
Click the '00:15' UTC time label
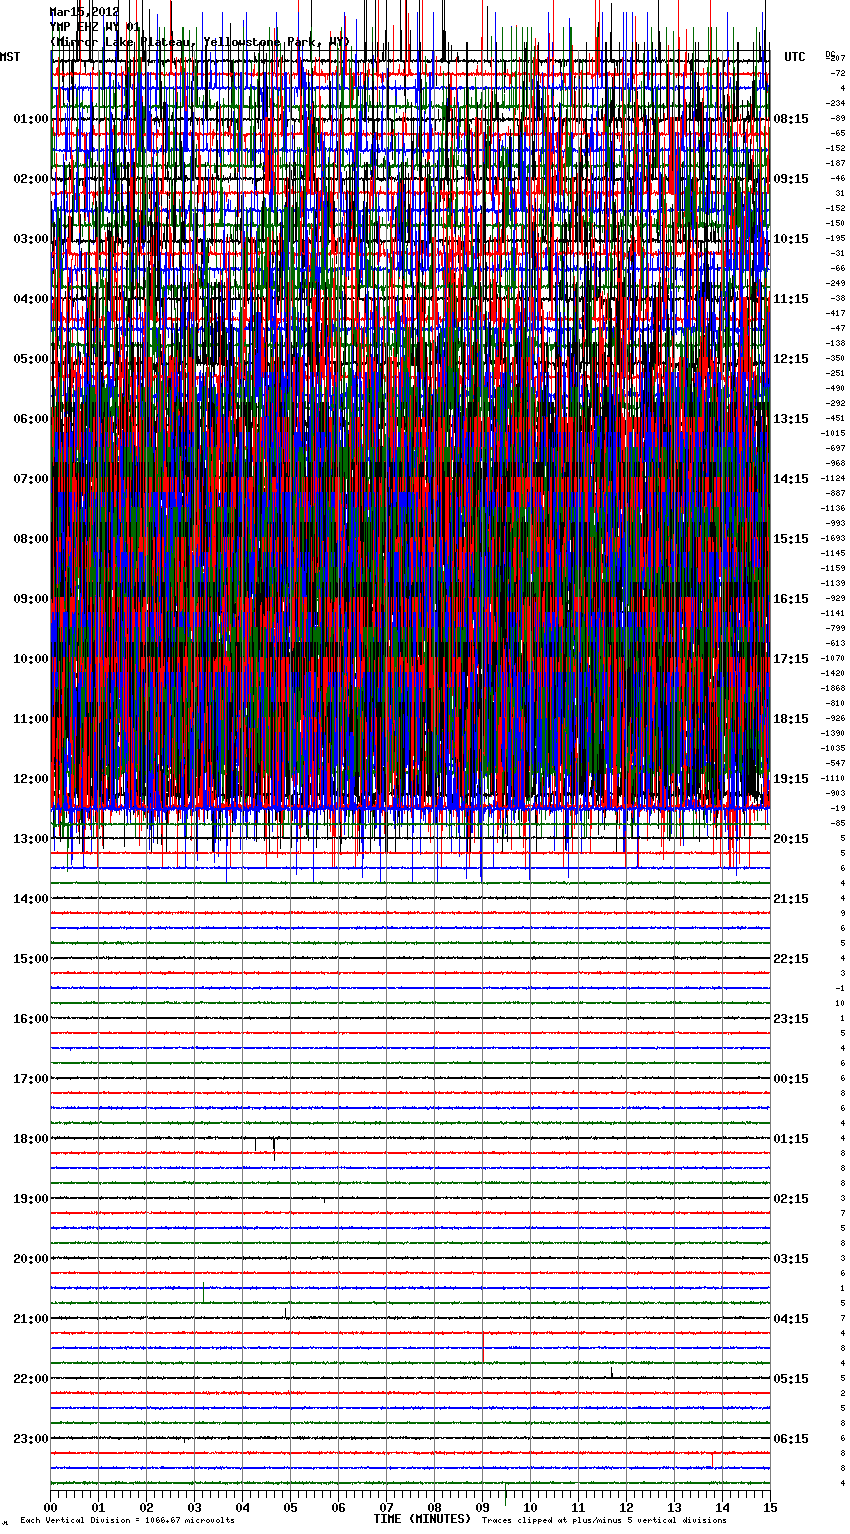[x=791, y=1079]
